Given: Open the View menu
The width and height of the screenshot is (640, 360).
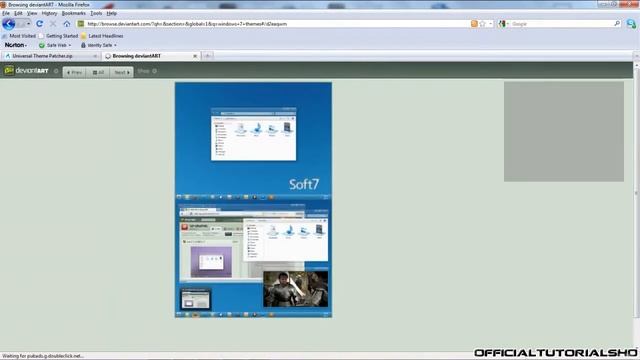Looking at the screenshot, I should click(x=32, y=13).
